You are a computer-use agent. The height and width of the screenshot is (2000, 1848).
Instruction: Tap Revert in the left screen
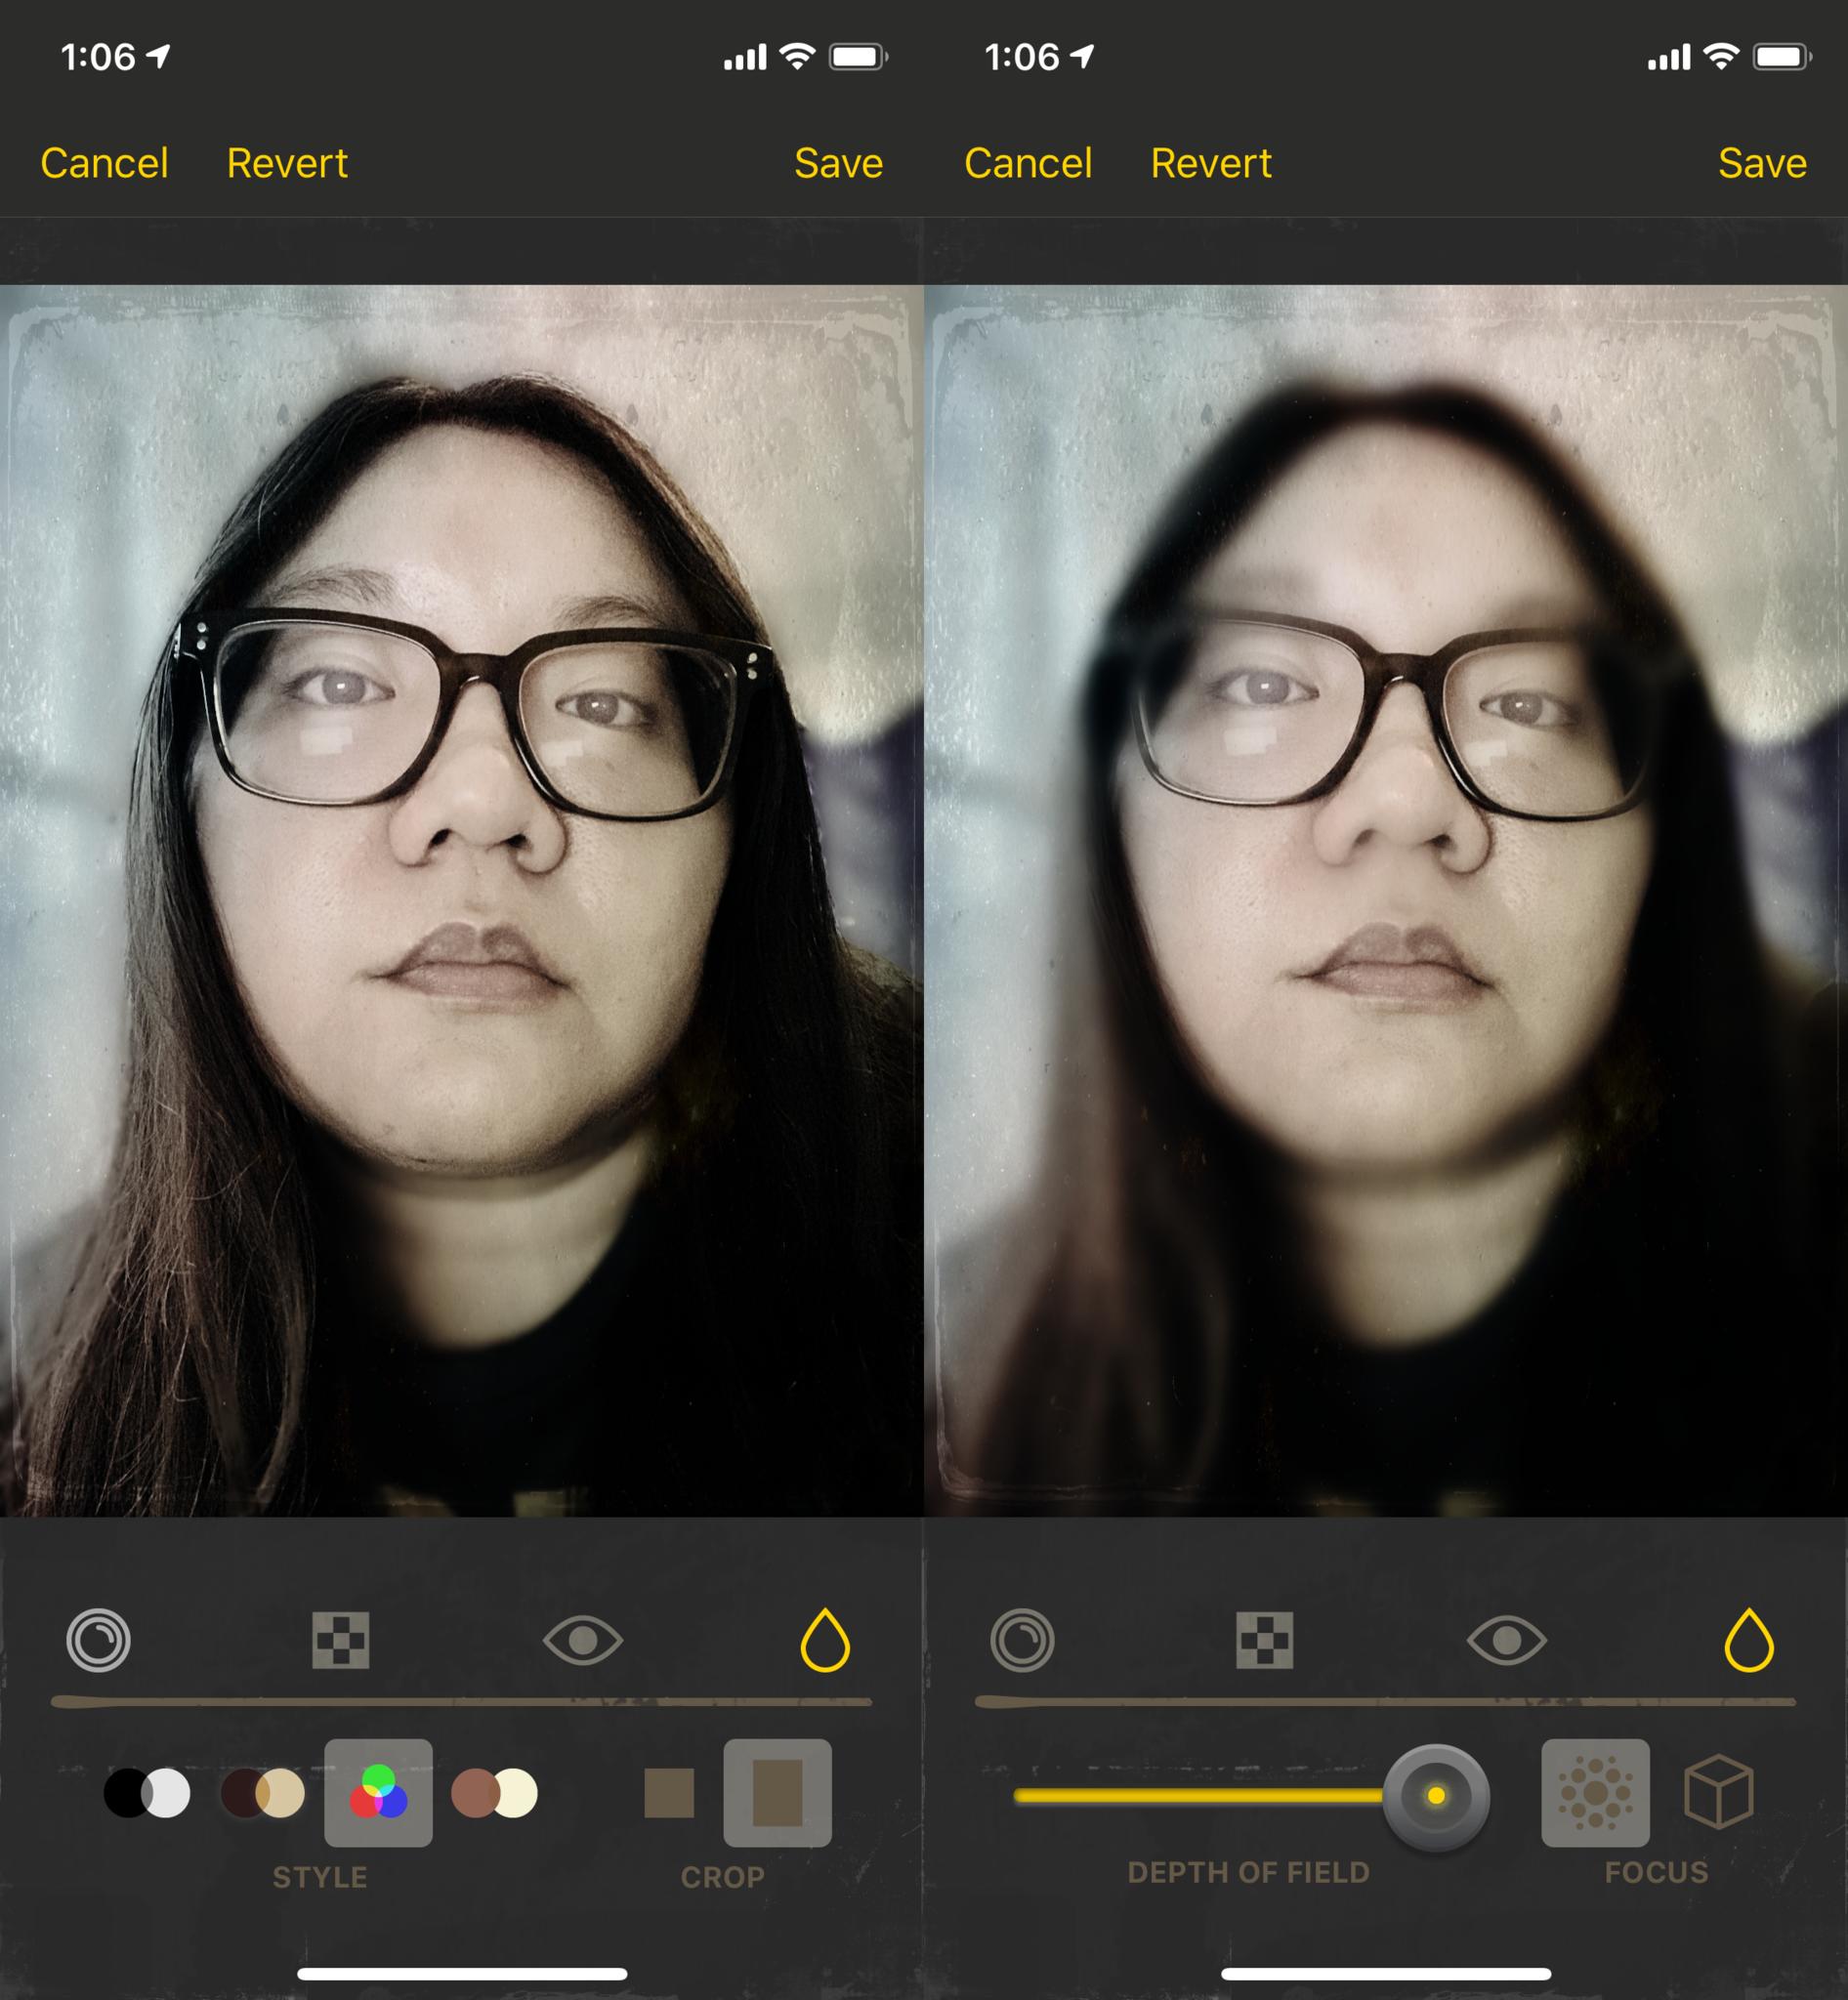pos(287,163)
